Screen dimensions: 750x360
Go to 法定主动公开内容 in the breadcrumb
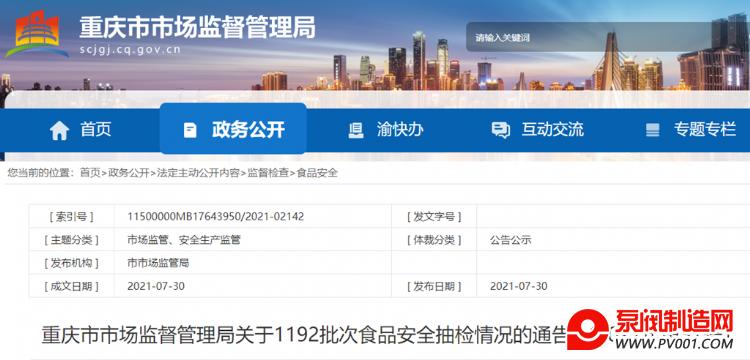tap(198, 173)
